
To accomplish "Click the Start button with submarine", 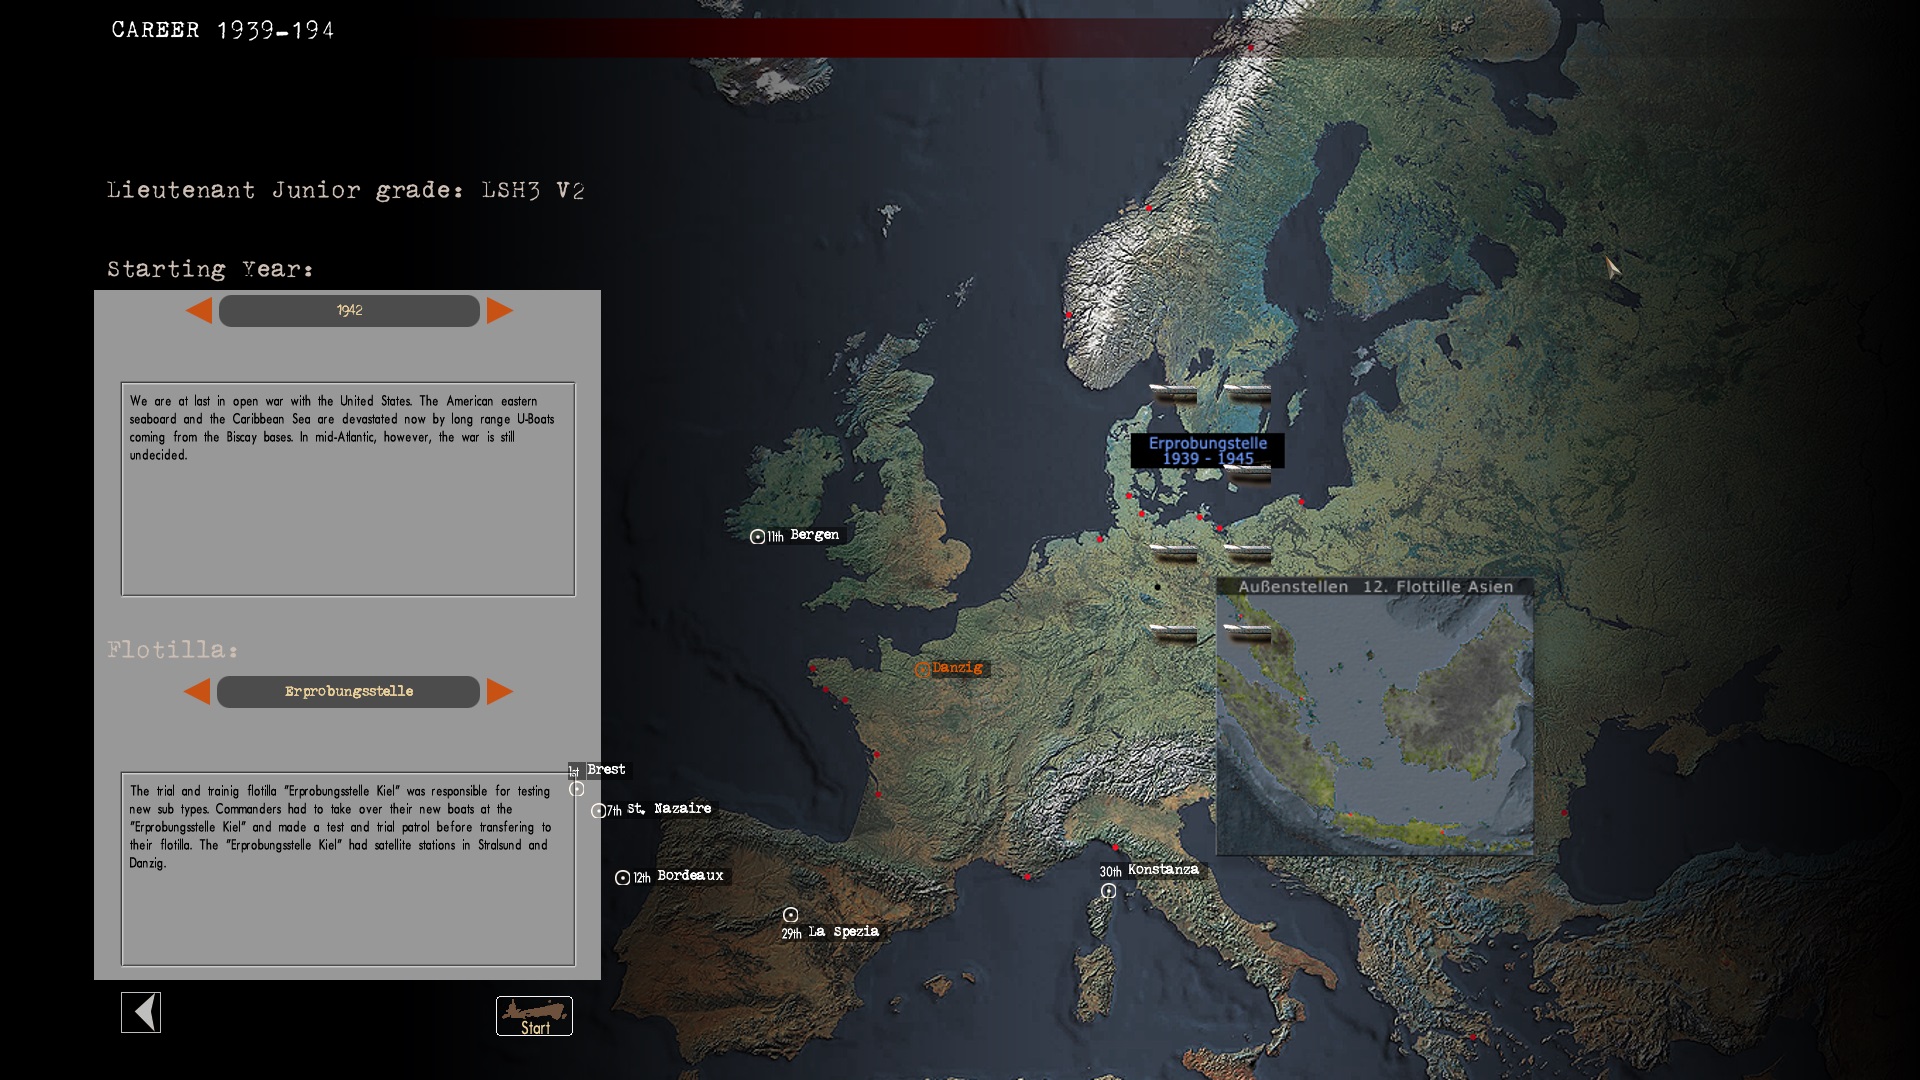I will click(x=534, y=1016).
